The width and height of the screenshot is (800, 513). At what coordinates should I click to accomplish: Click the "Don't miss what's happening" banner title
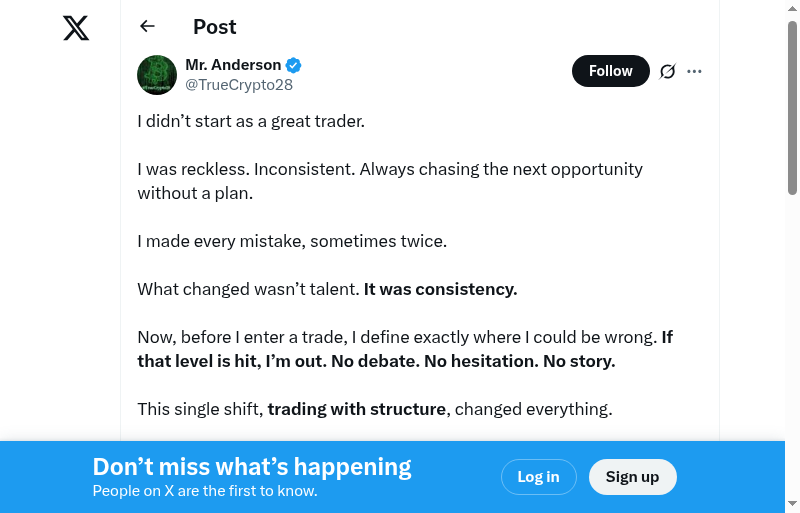[252, 467]
